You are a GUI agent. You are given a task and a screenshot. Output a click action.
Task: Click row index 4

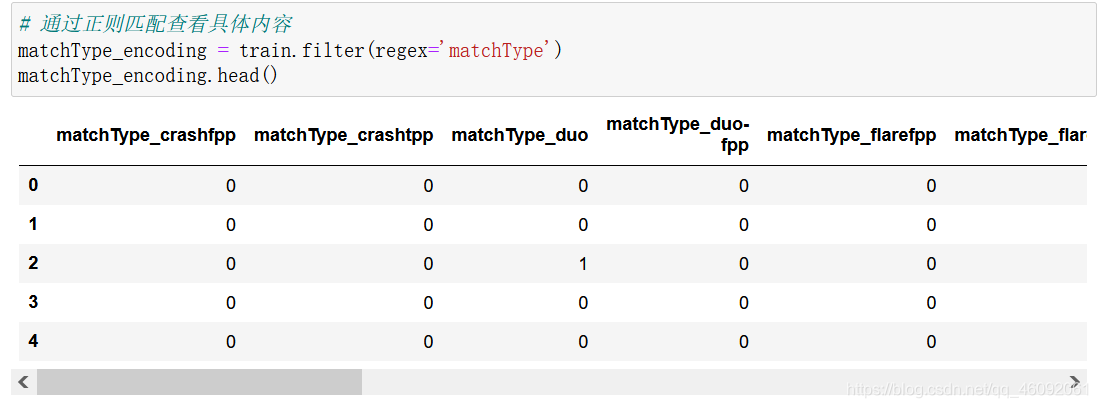click(x=33, y=342)
